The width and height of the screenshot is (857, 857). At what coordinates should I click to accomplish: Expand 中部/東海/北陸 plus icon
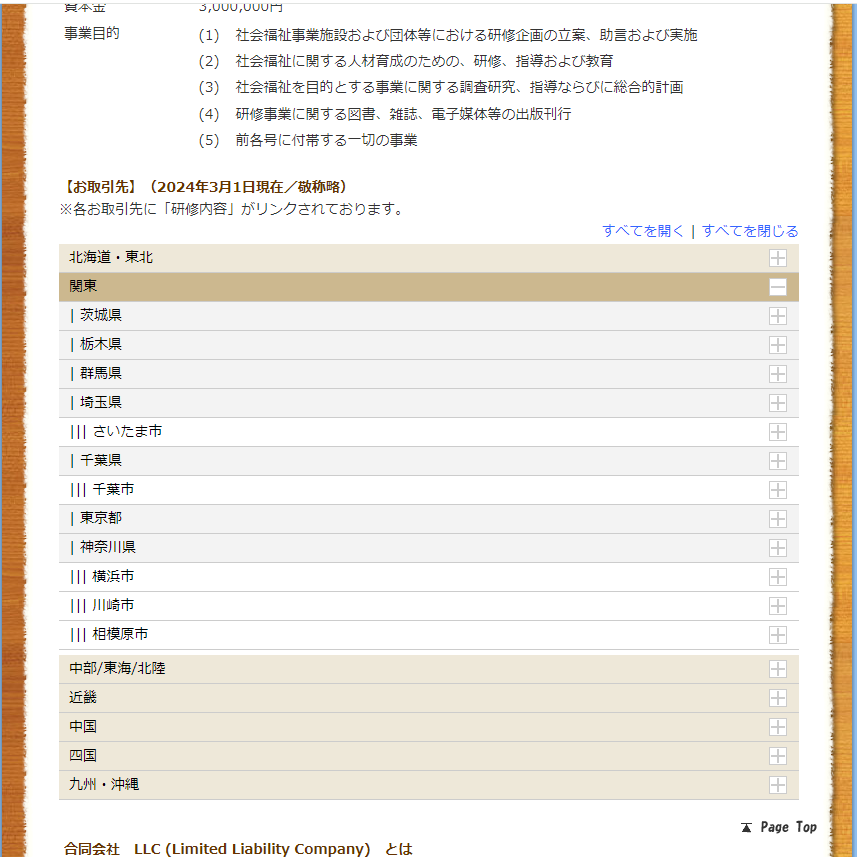(x=777, y=669)
